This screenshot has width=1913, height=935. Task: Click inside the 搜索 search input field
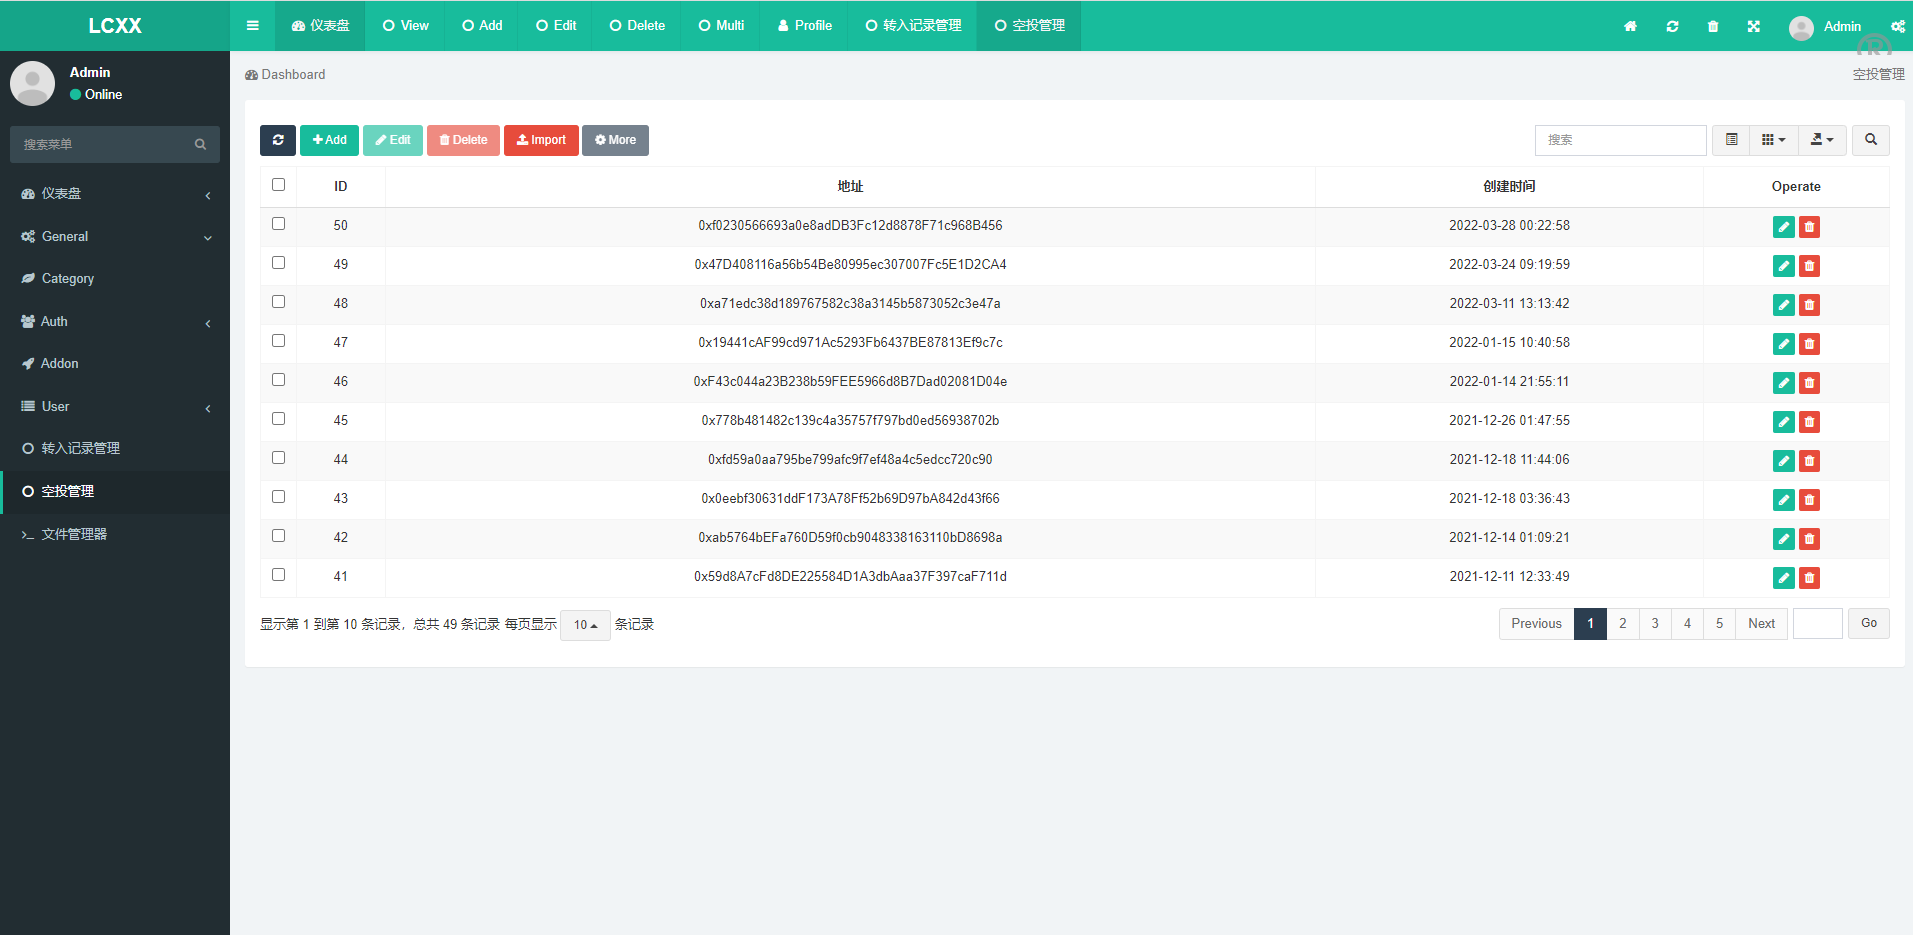tap(1620, 140)
